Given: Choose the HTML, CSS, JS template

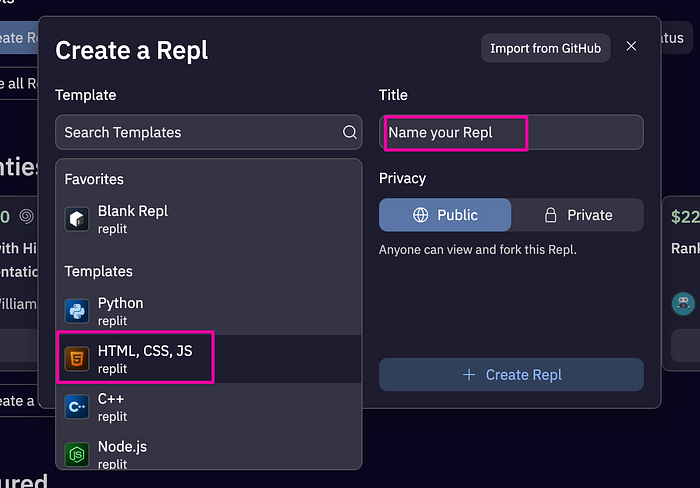Looking at the screenshot, I should (x=209, y=359).
